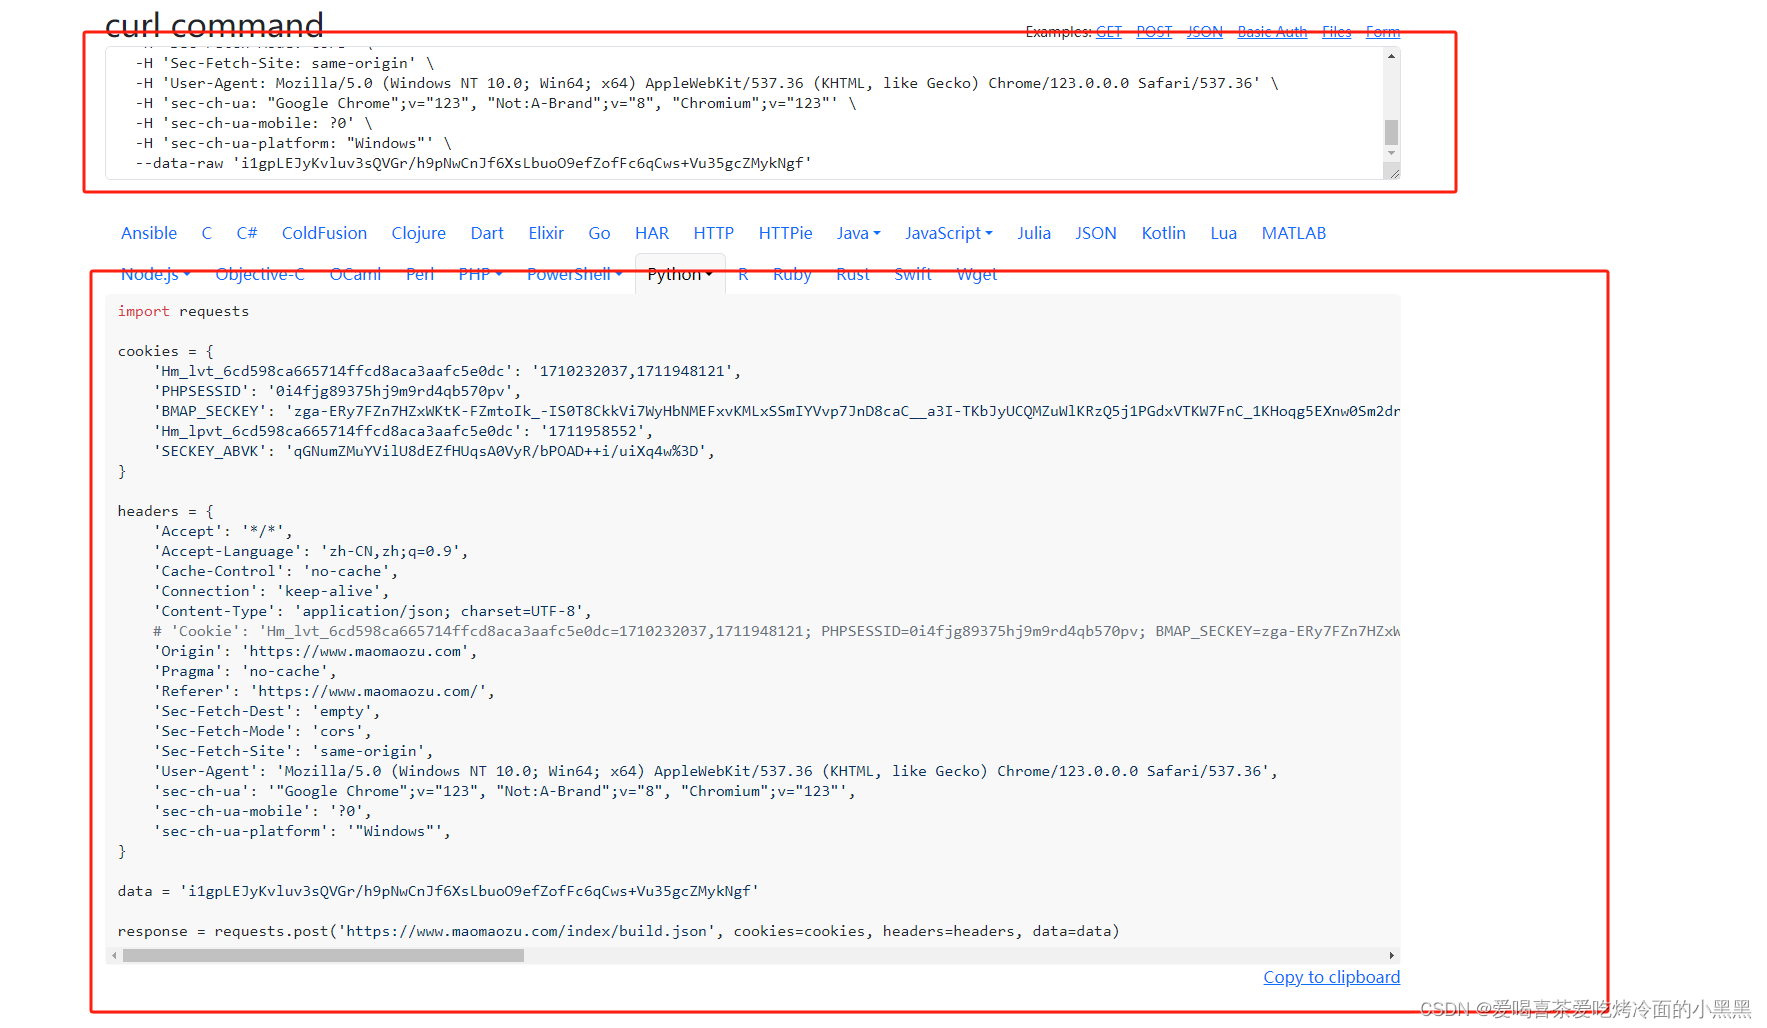1767x1028 pixels.
Task: Expand the Java dropdown tab
Action: click(x=858, y=233)
